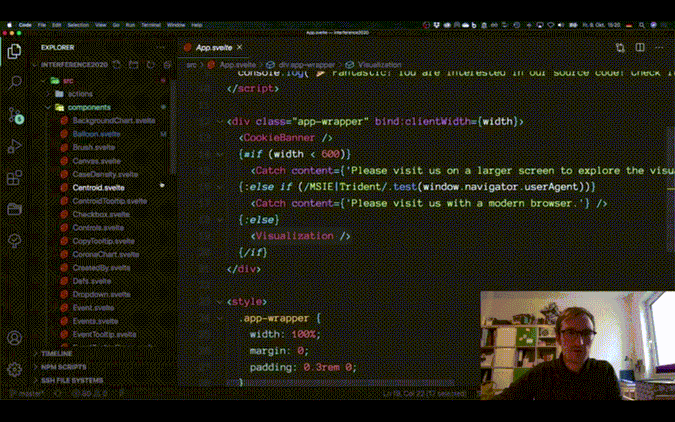Open Centroid.svelte file
This screenshot has height=422, width=675.
(98, 188)
